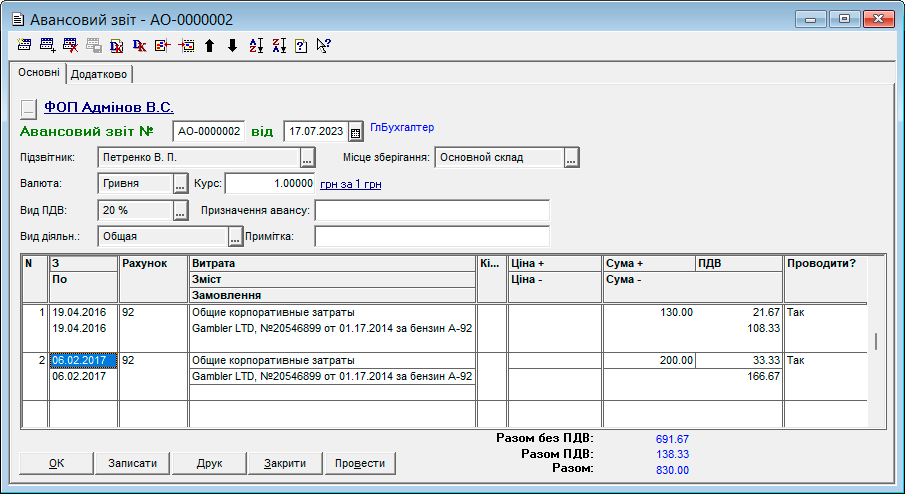Click the Підзвітник field Петренко В. П.
The height and width of the screenshot is (494, 905).
[x=199, y=157]
